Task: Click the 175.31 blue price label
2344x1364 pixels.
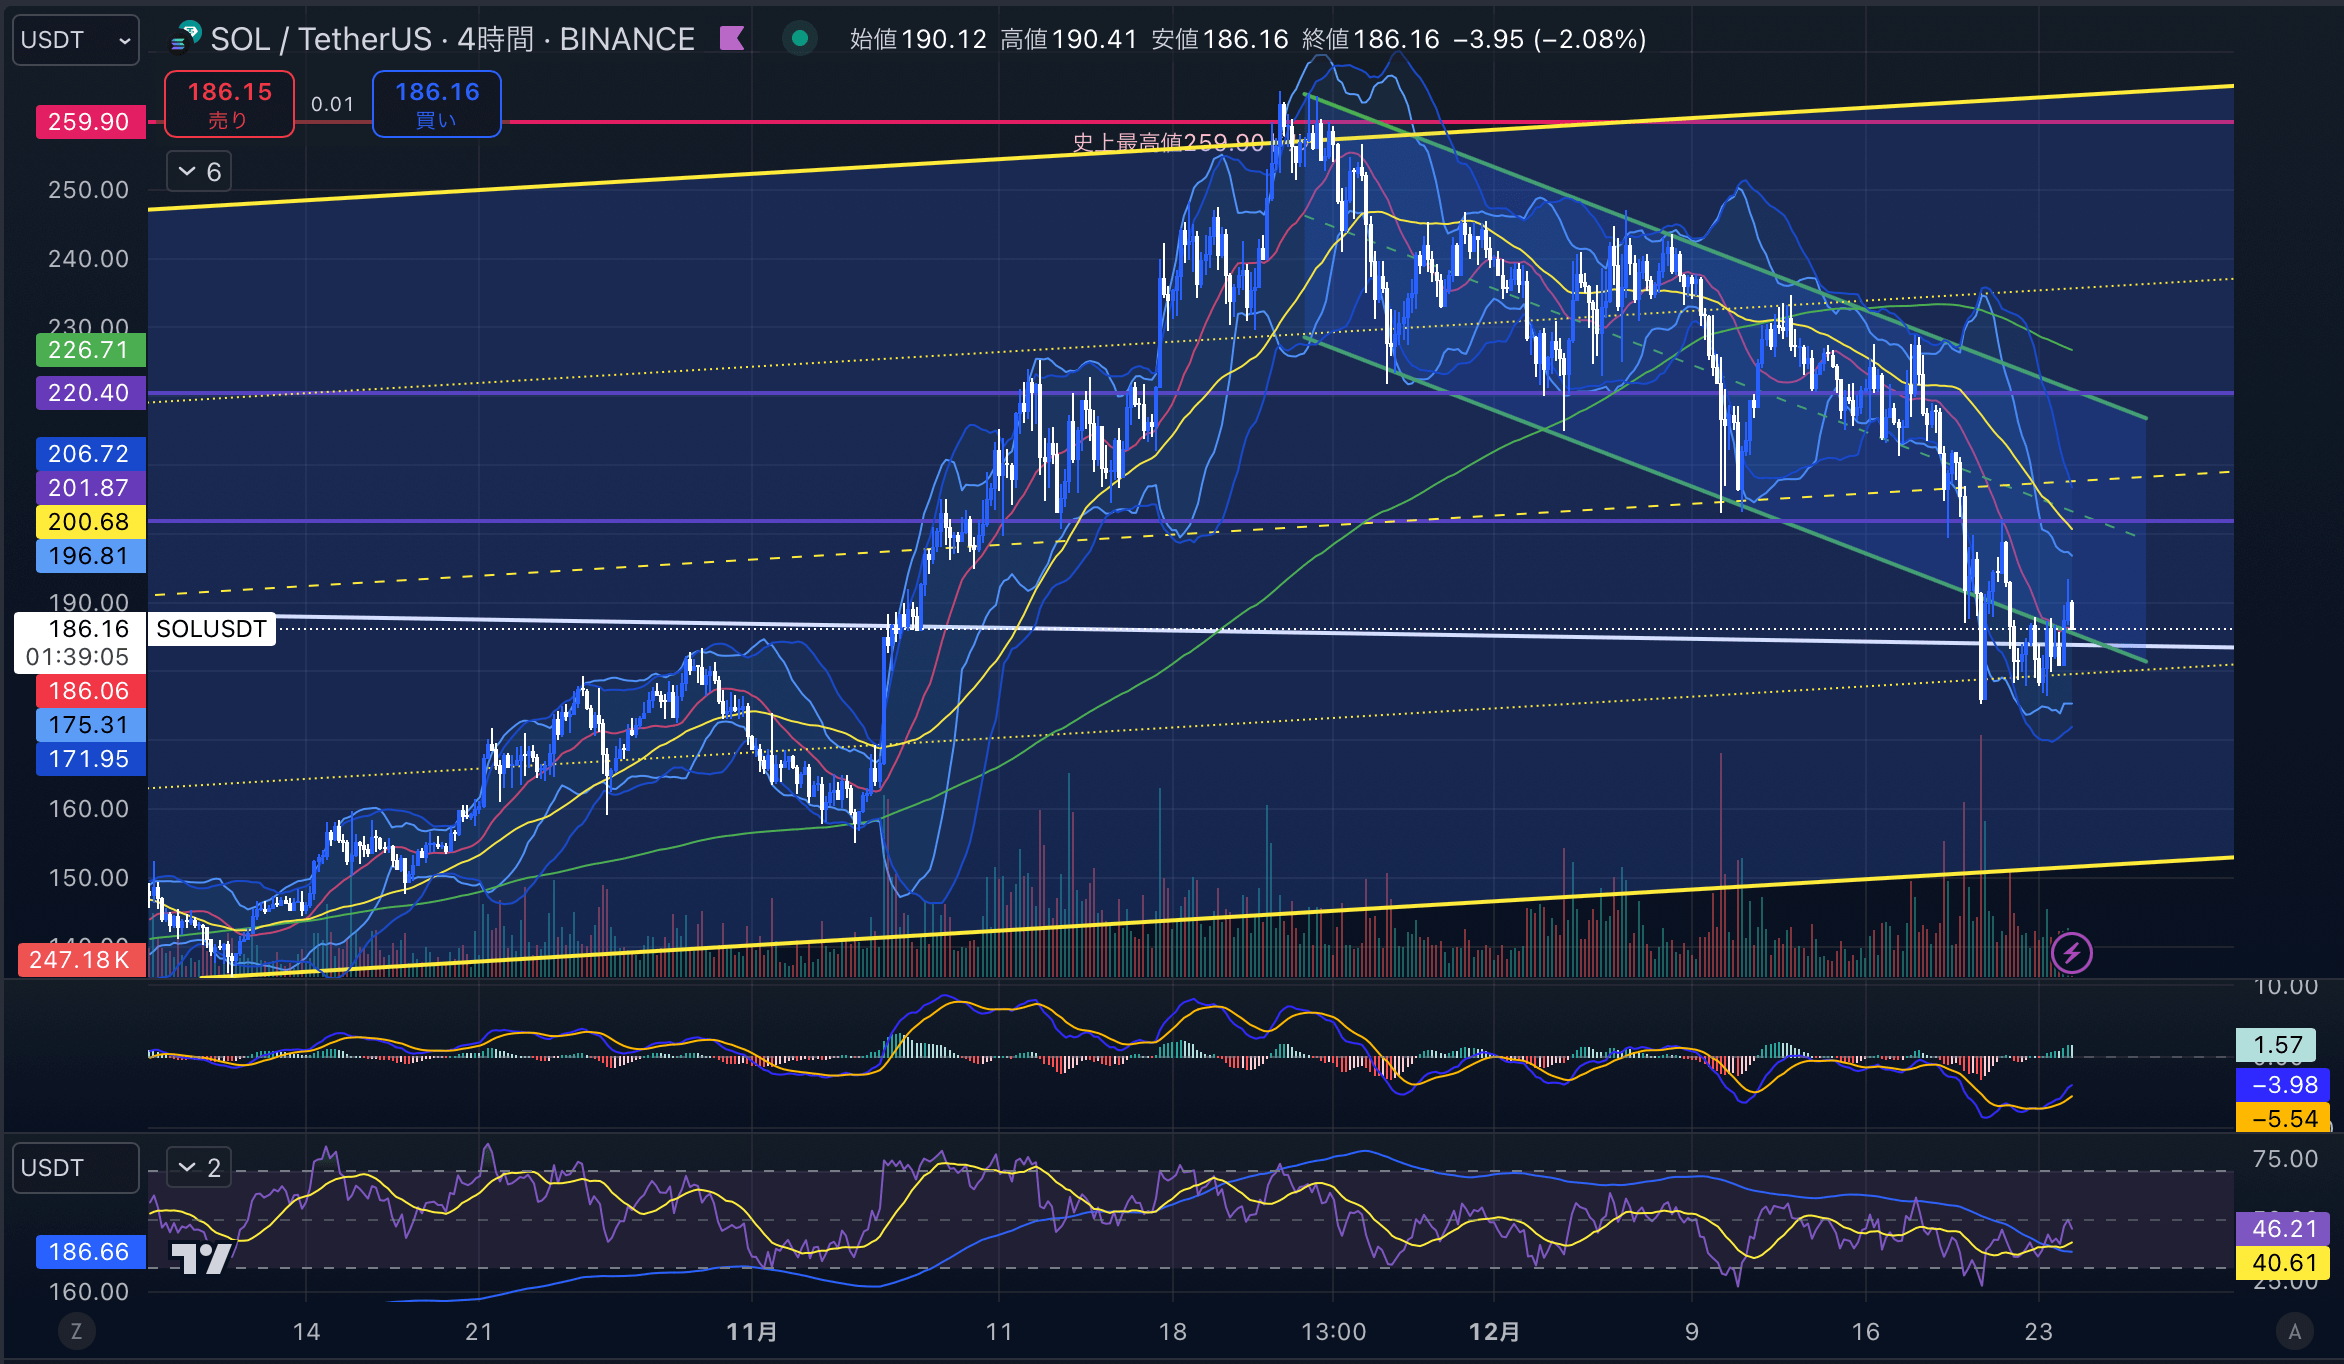Action: [x=90, y=725]
